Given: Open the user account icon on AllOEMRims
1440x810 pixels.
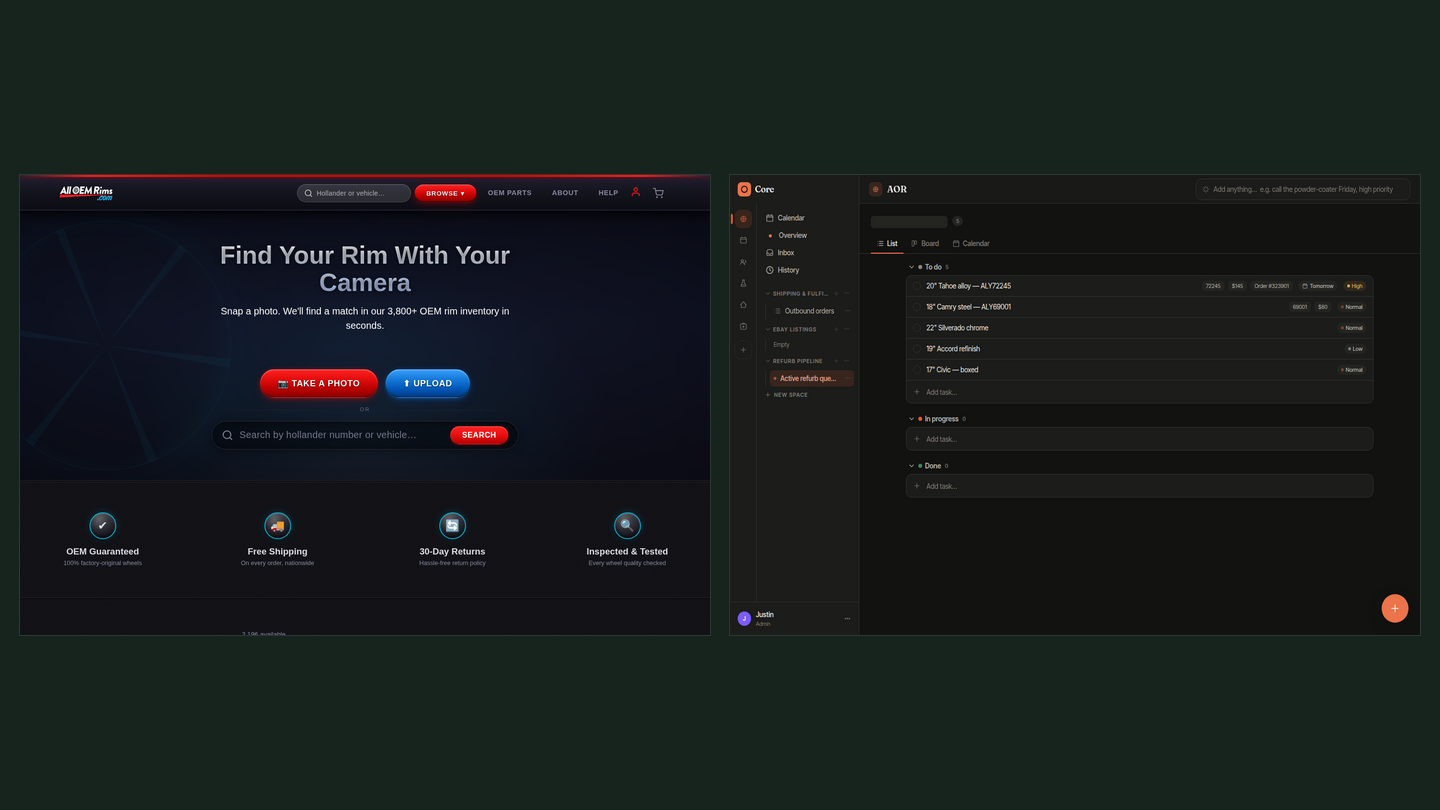Looking at the screenshot, I should [x=635, y=192].
